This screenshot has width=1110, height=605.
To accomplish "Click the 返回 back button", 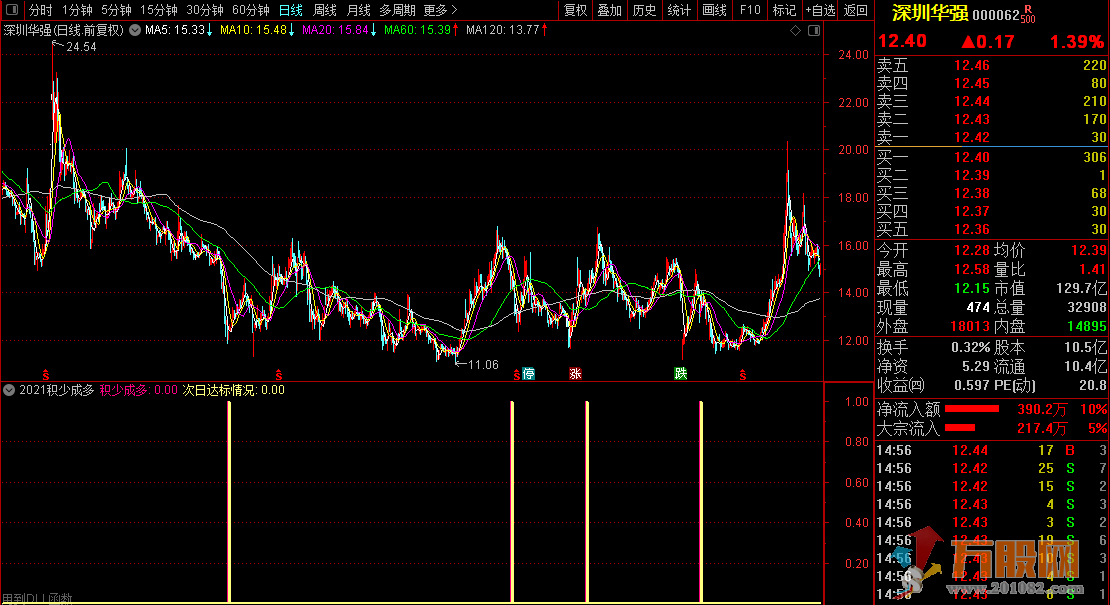I will point(855,10).
